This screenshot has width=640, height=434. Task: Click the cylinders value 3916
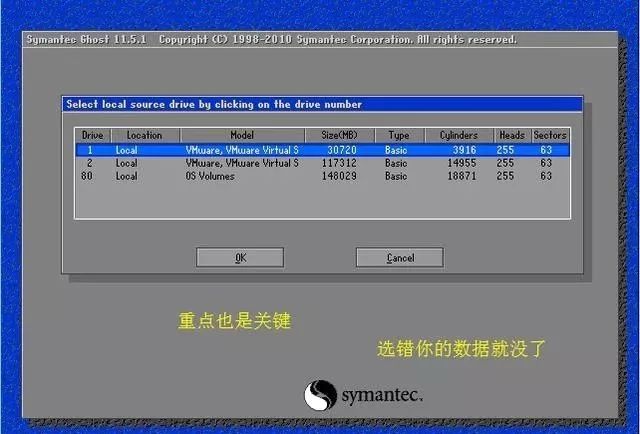(x=464, y=150)
